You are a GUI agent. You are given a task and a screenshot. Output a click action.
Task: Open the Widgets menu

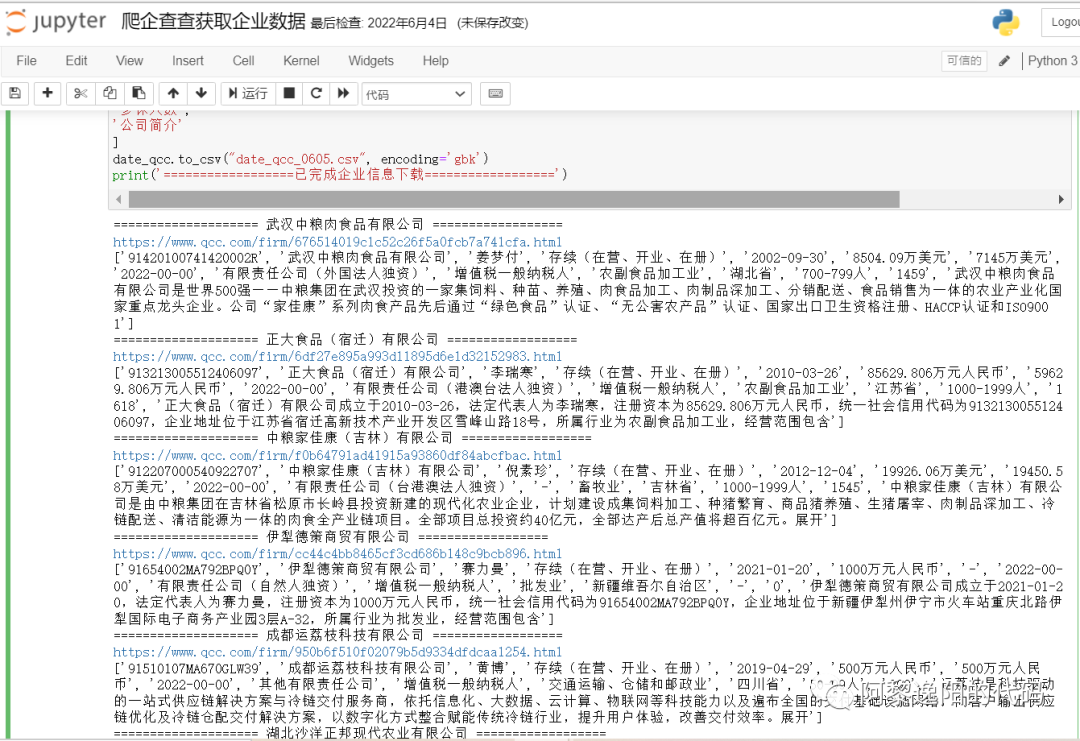click(371, 61)
